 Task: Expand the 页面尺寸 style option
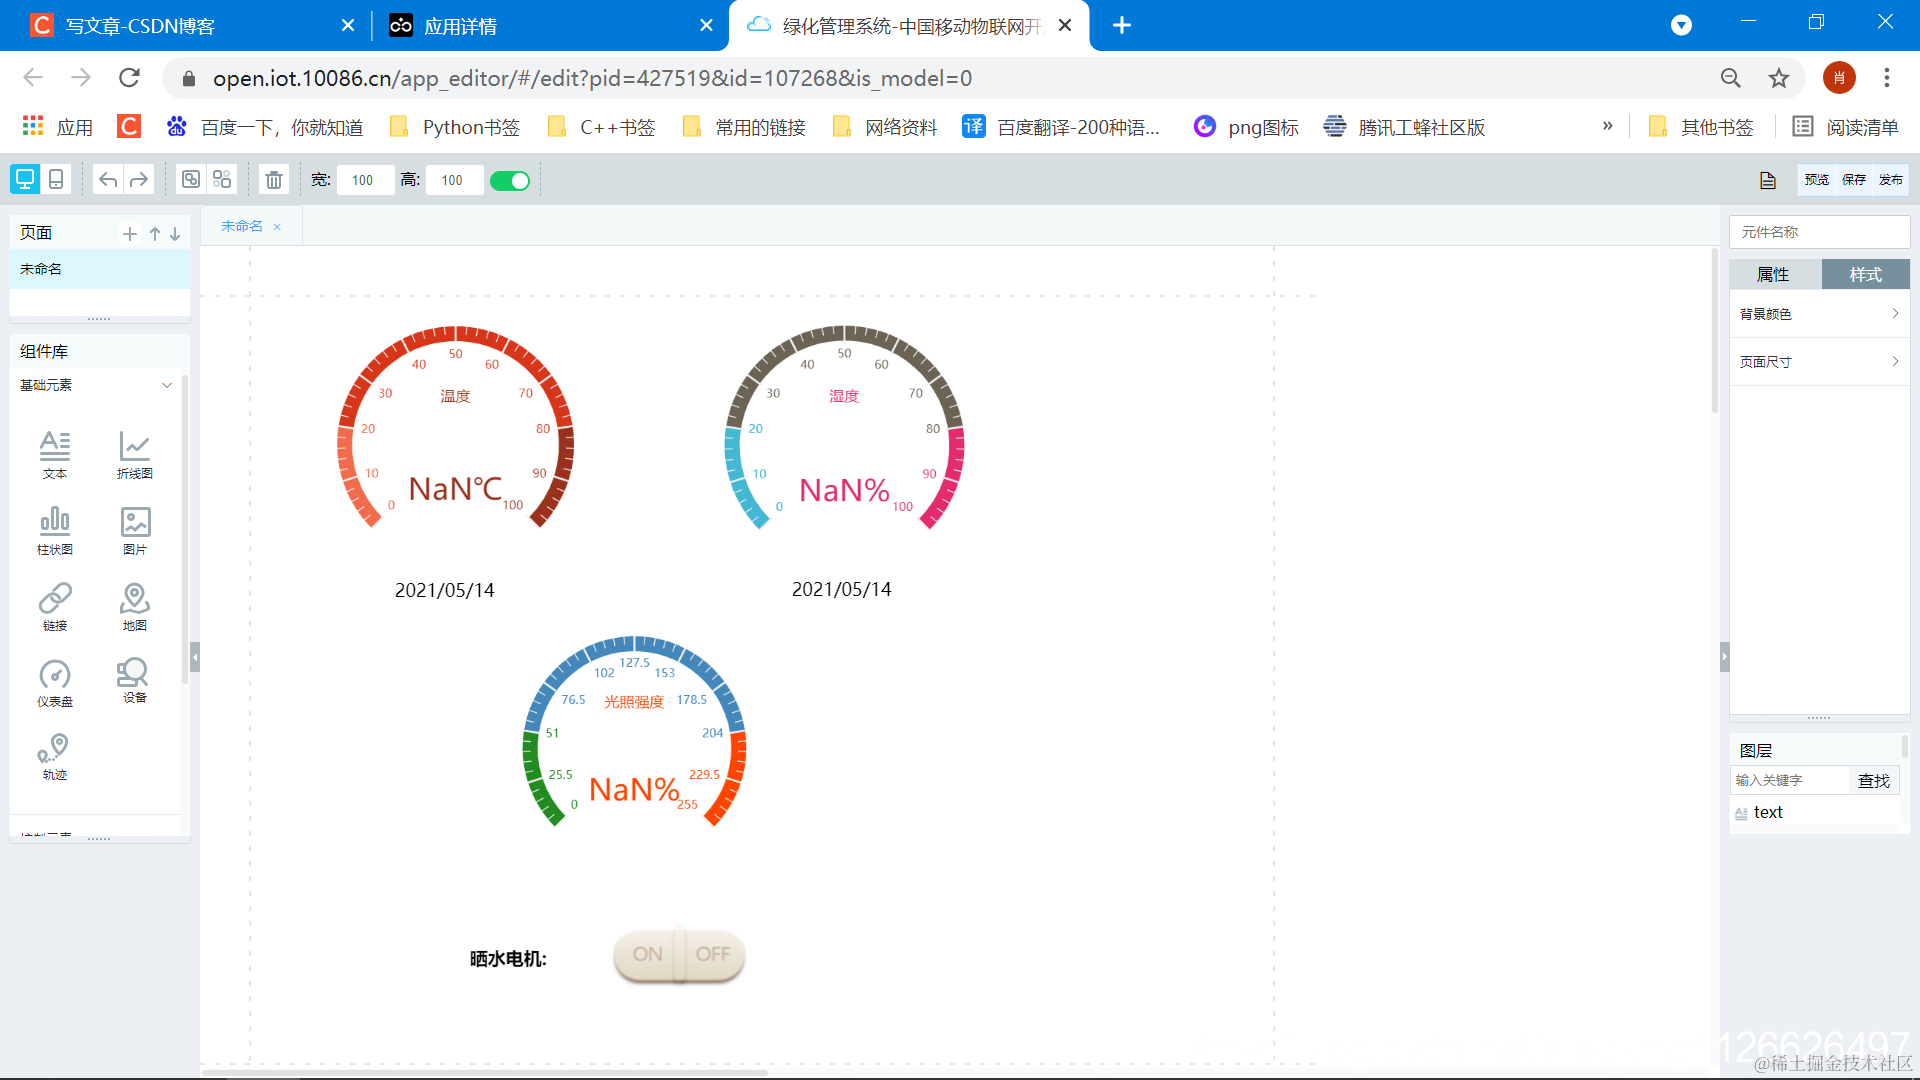click(x=1819, y=362)
